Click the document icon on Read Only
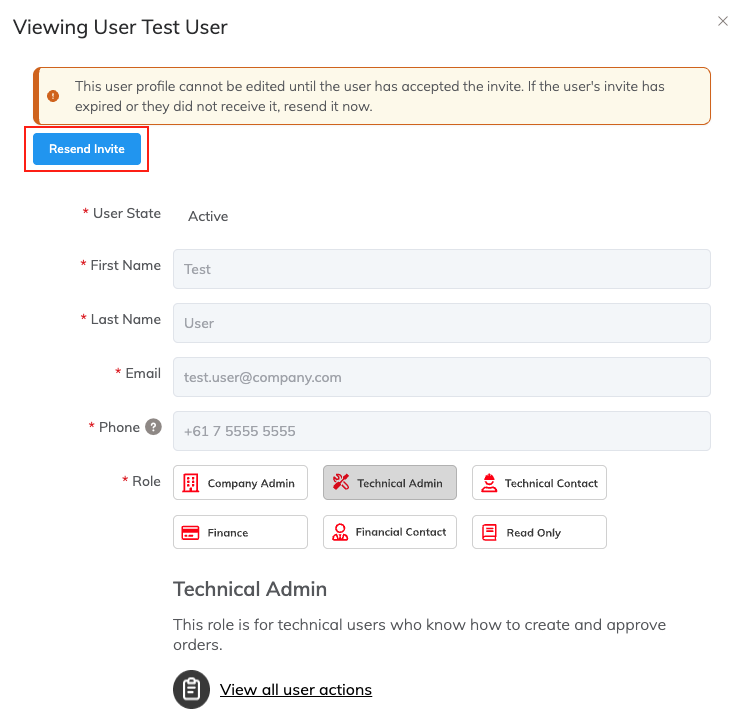Viewport: 744px width, 728px height. pos(490,533)
